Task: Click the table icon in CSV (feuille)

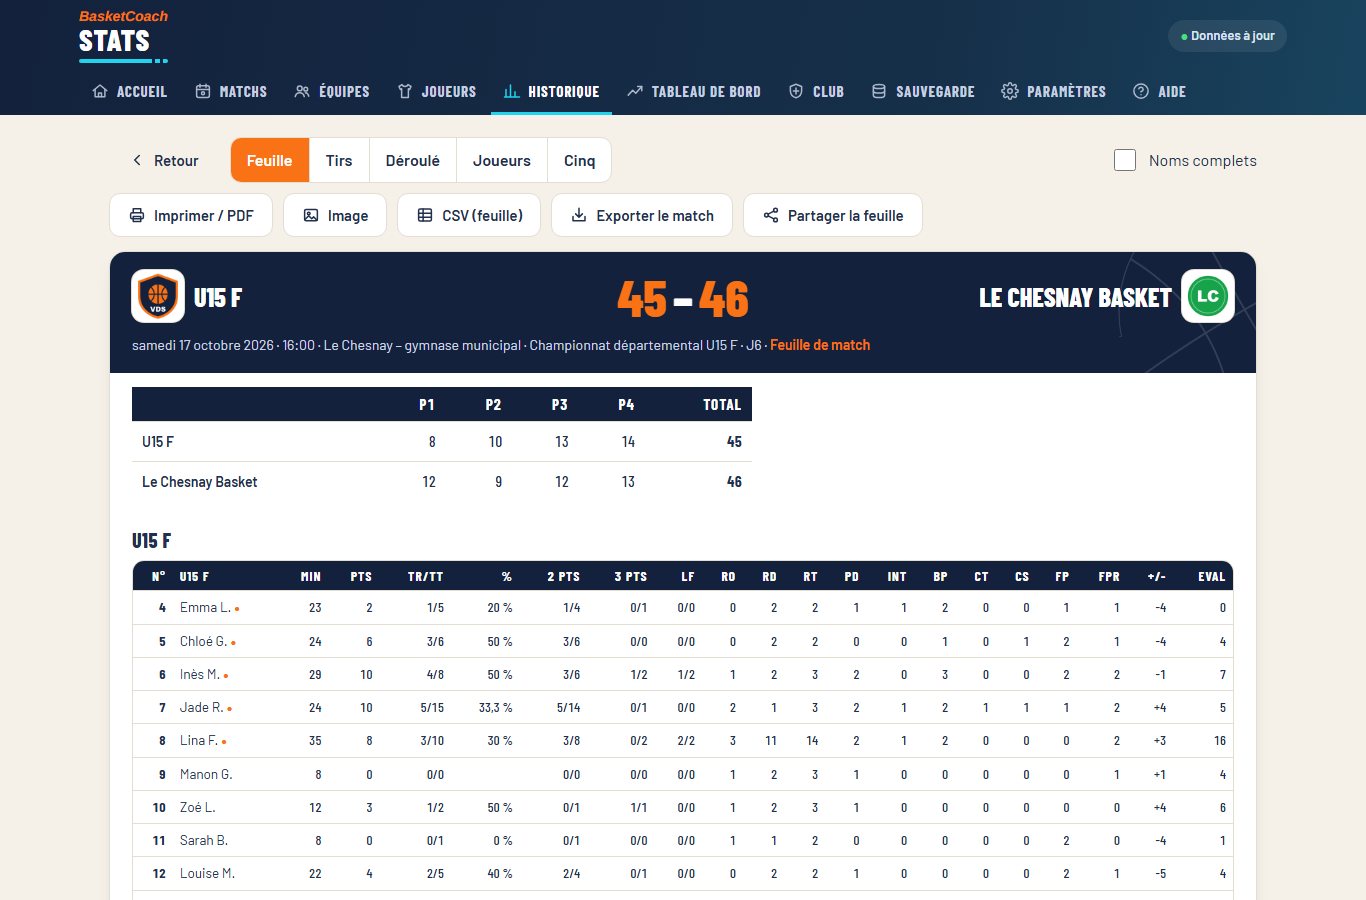Action: 425,215
